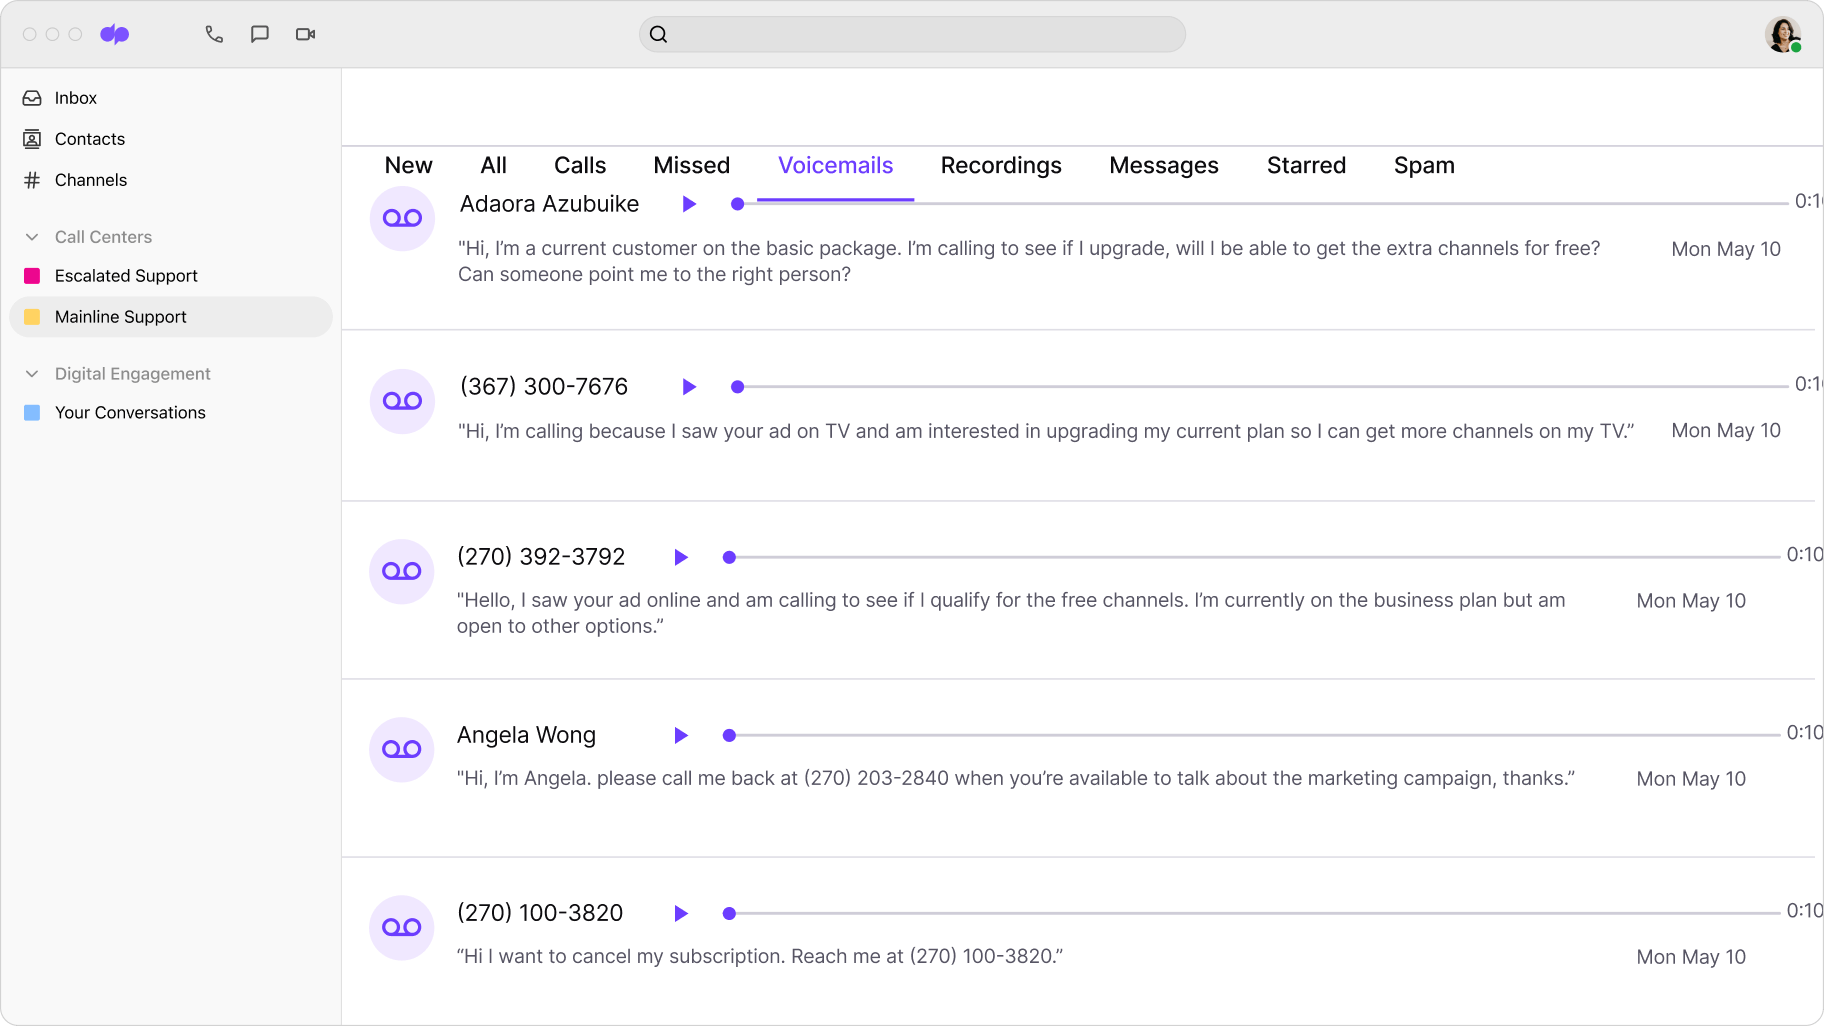This screenshot has width=1824, height=1026.
Task: Collapse the Digital Engagement section
Action: [x=31, y=373]
